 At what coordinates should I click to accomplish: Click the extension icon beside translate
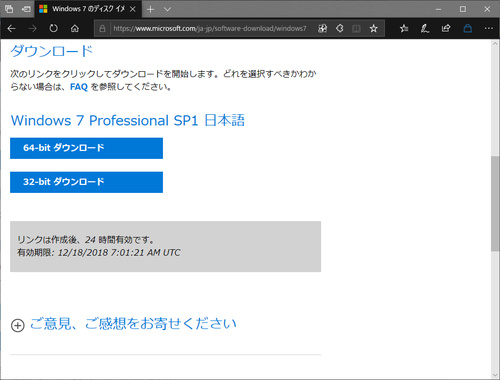[339, 29]
